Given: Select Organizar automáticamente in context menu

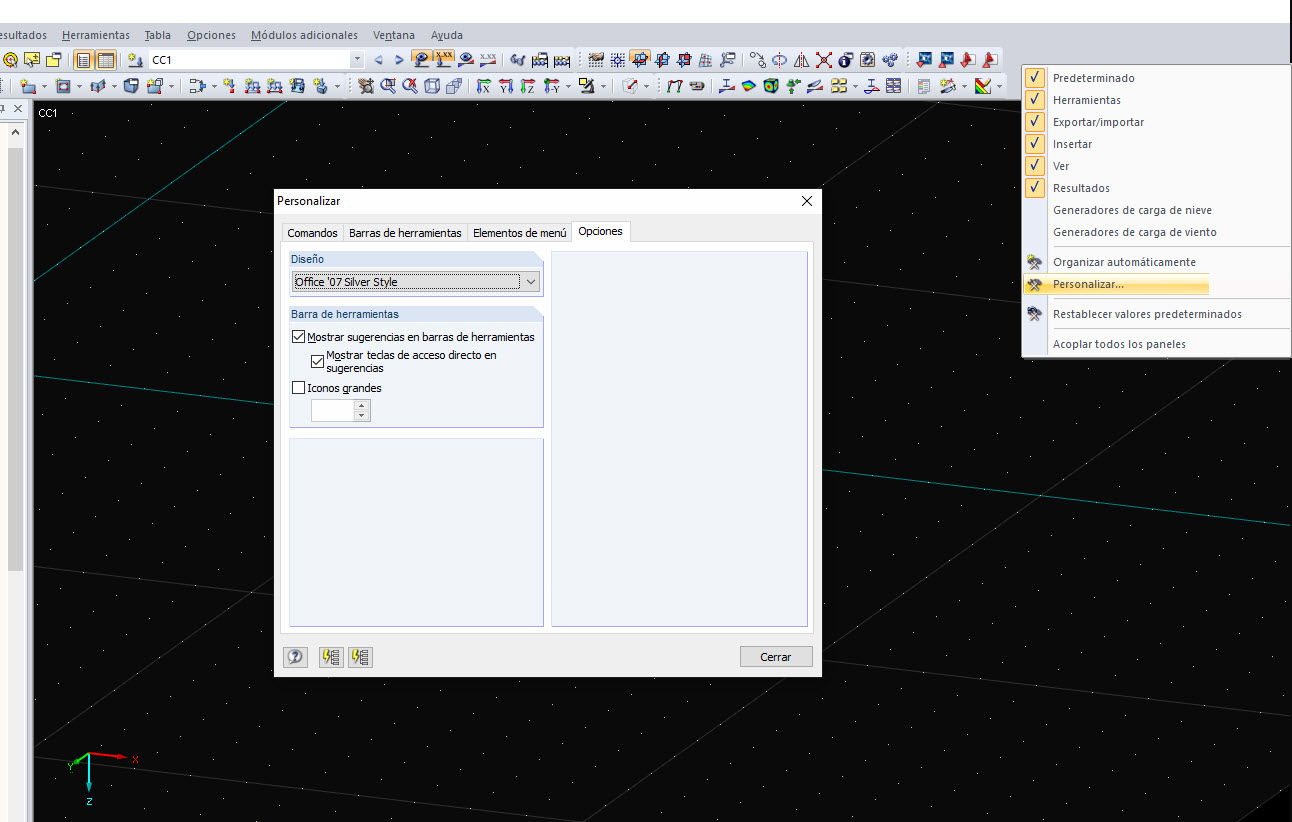Looking at the screenshot, I should pos(1124,262).
